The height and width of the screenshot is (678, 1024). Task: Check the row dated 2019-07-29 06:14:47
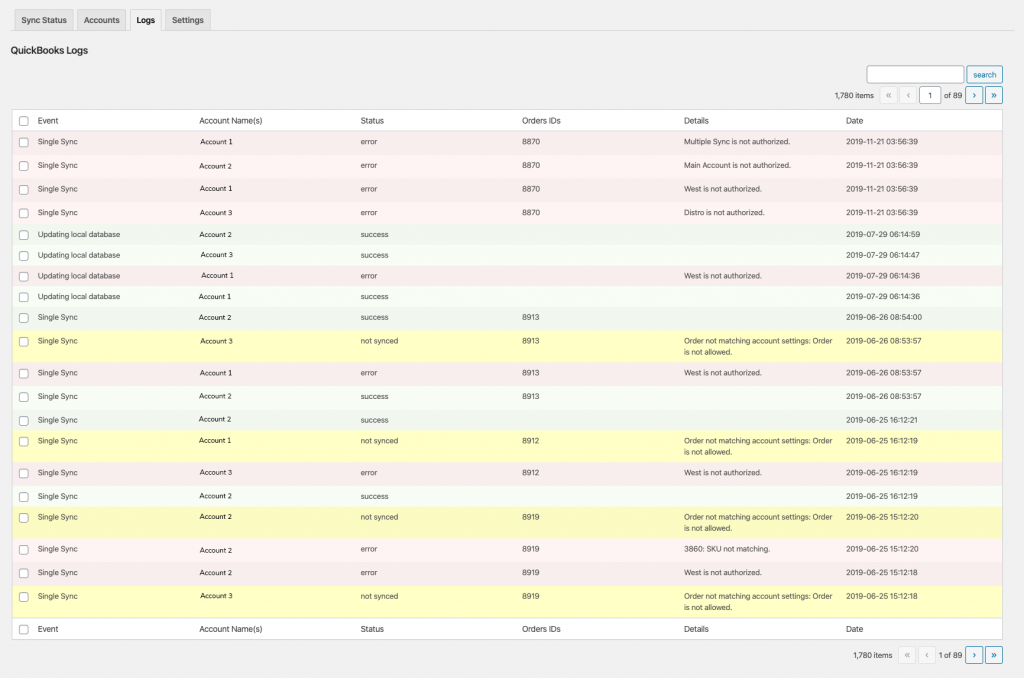point(24,256)
